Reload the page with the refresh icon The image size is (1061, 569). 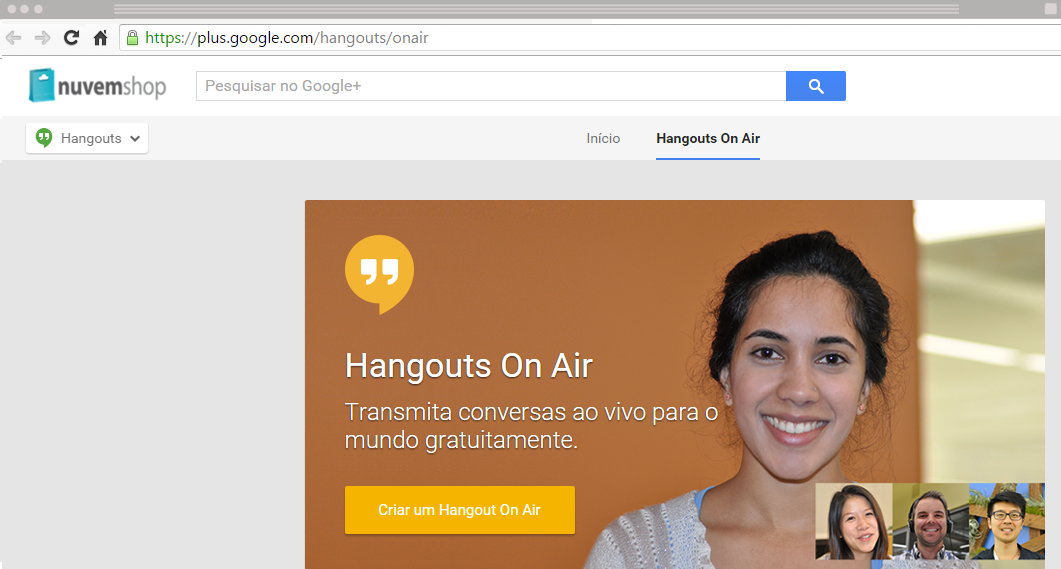click(71, 38)
